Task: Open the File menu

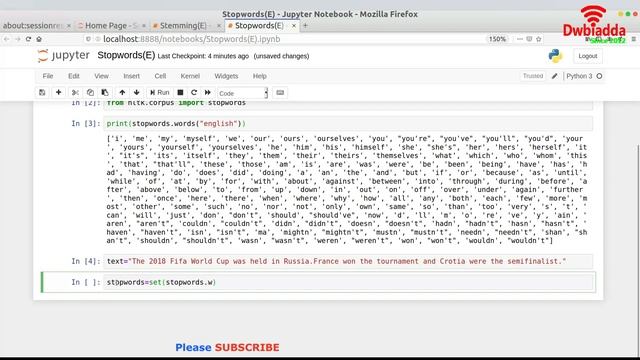Action: [48, 76]
